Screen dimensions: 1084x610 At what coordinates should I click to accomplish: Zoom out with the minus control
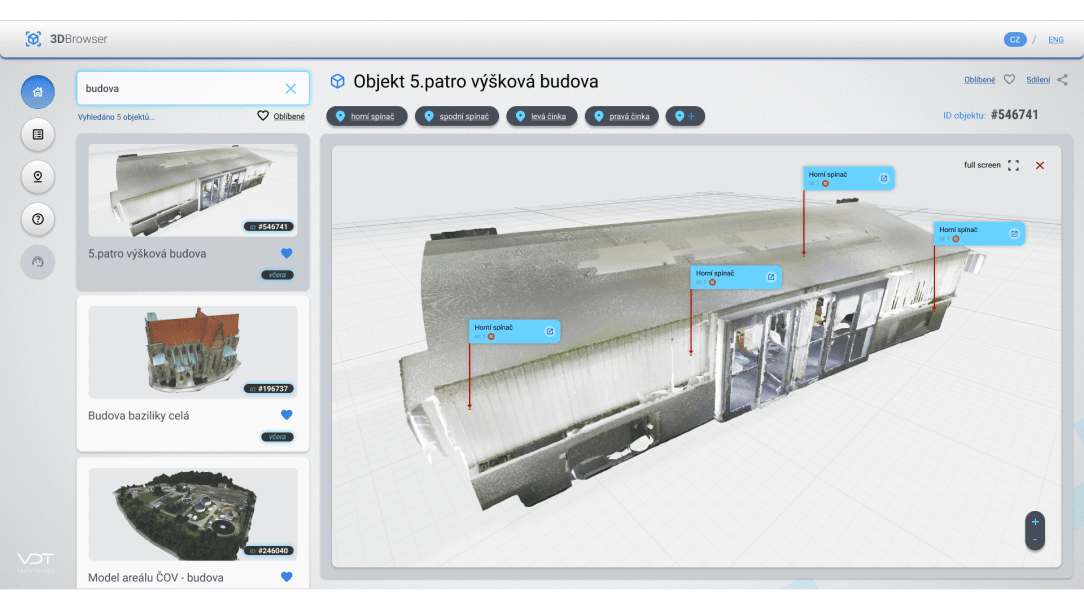[x=1035, y=540]
